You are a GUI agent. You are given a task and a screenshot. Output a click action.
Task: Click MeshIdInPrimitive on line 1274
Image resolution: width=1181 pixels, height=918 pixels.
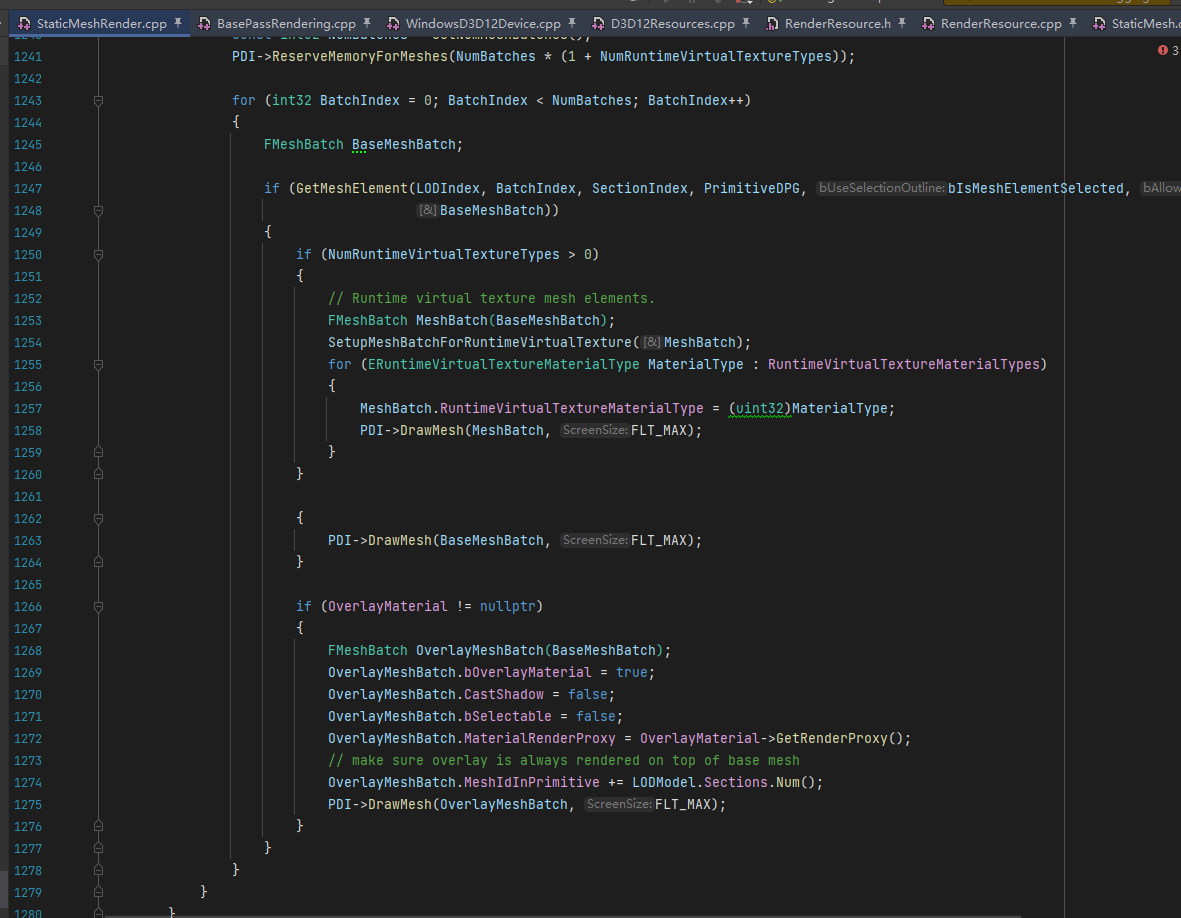pos(531,782)
